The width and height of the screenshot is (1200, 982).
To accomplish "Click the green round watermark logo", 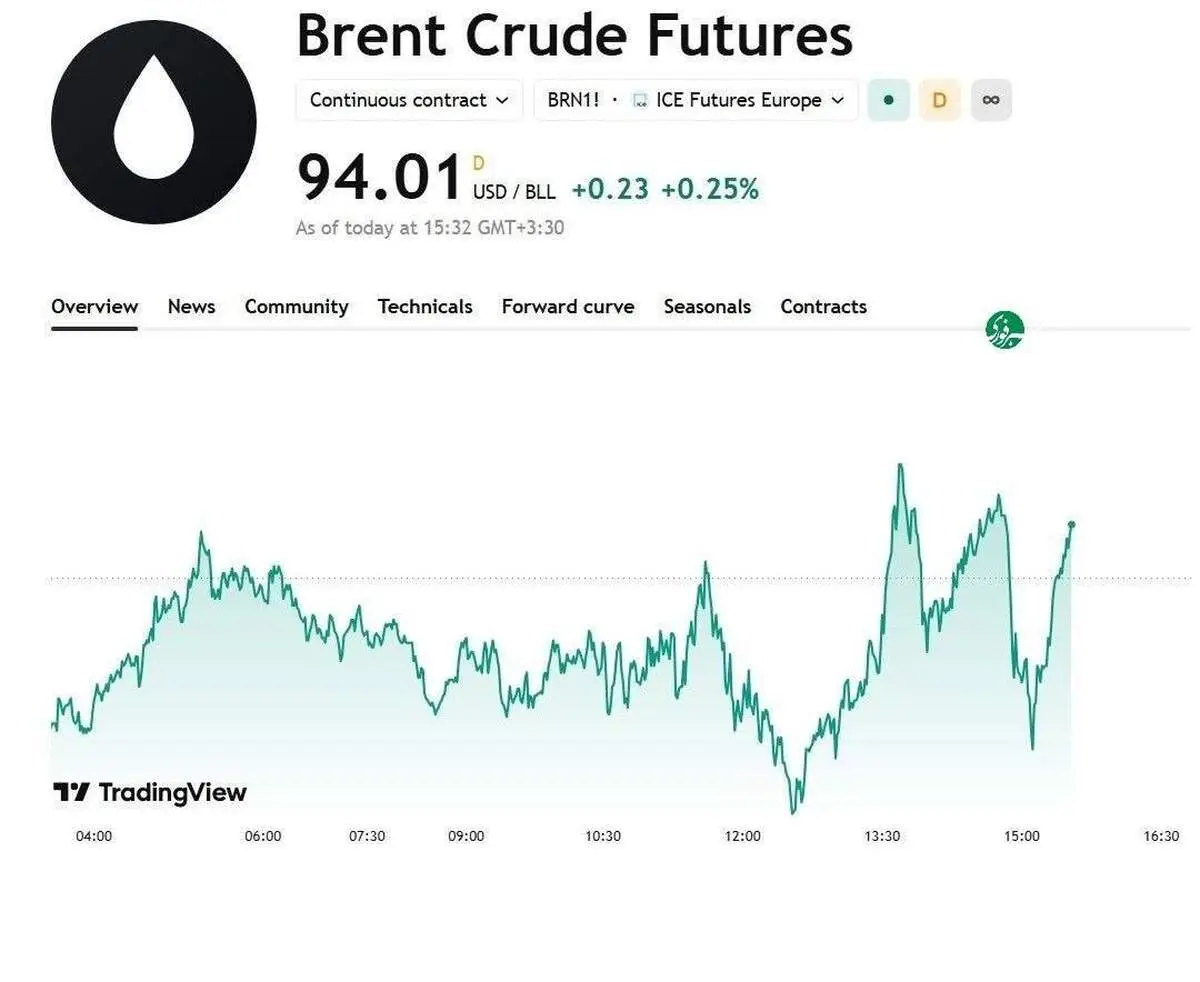I will (x=1004, y=330).
